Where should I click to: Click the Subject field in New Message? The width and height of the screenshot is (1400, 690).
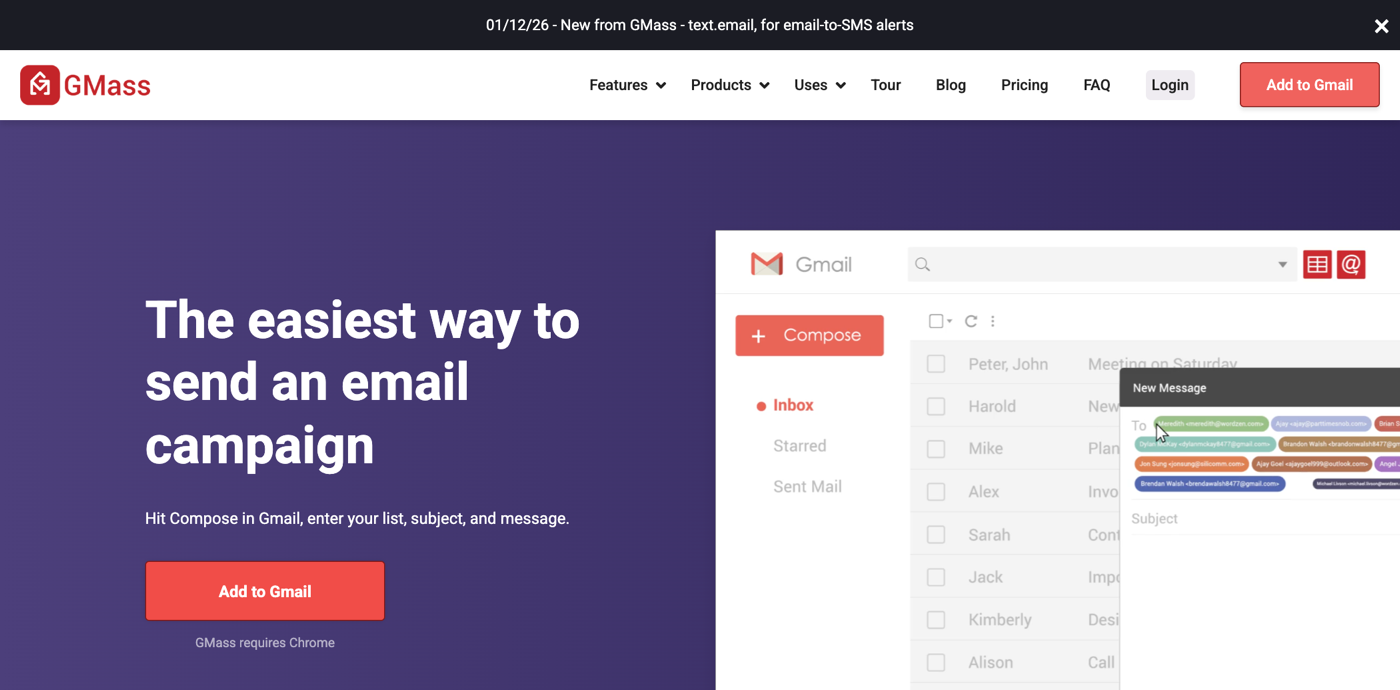point(1265,519)
